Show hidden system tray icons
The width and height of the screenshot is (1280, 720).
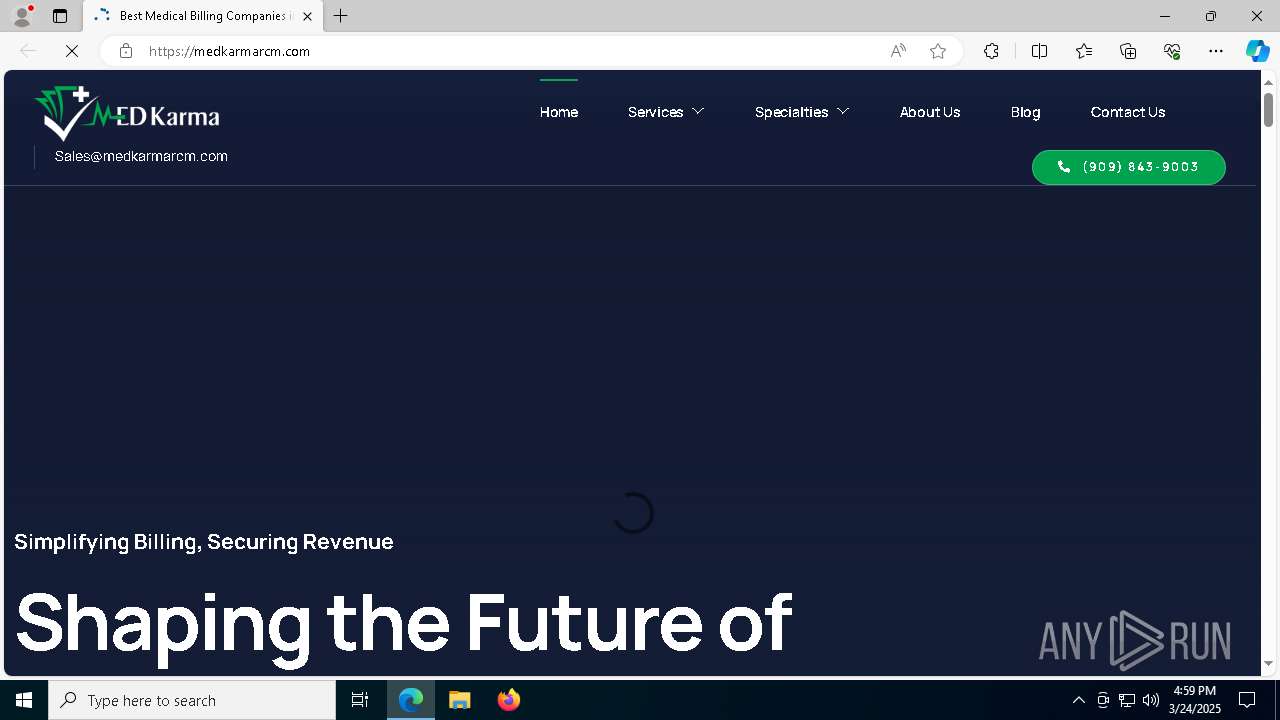point(1079,700)
